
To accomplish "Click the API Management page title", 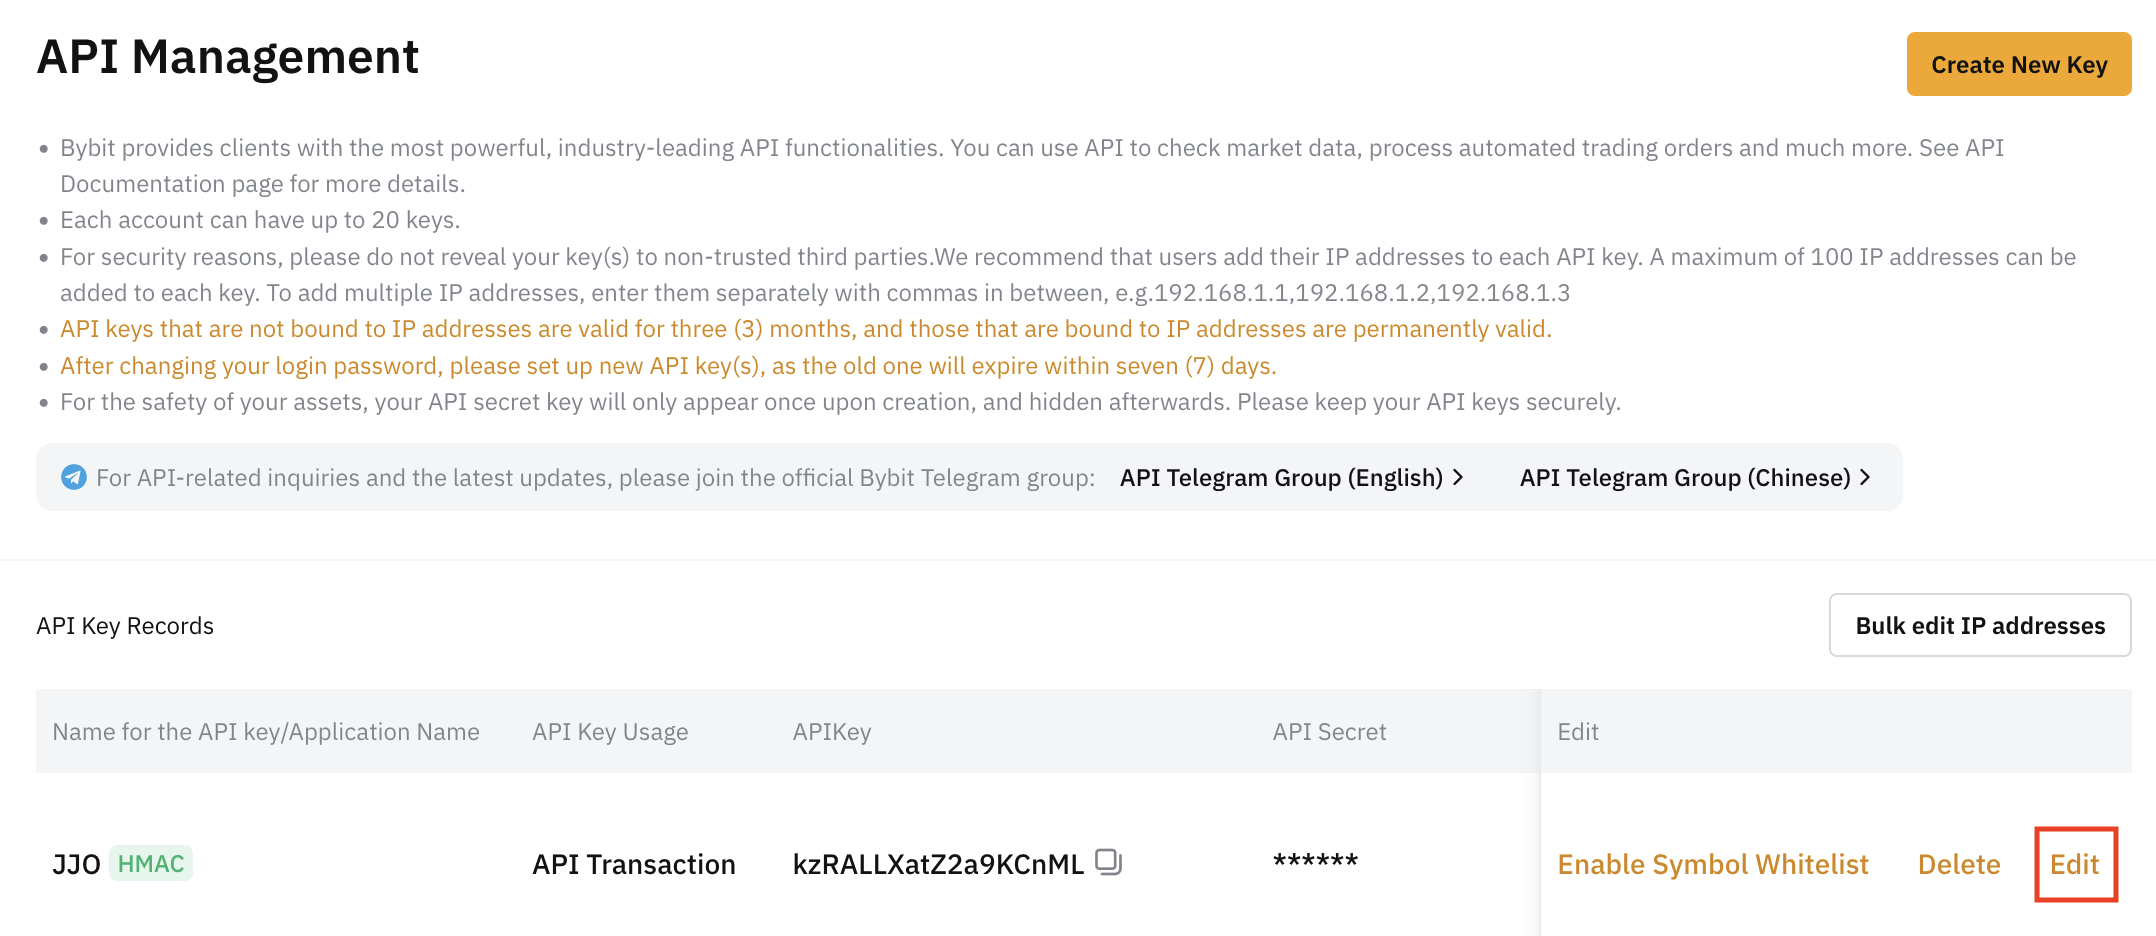I will (x=228, y=56).
